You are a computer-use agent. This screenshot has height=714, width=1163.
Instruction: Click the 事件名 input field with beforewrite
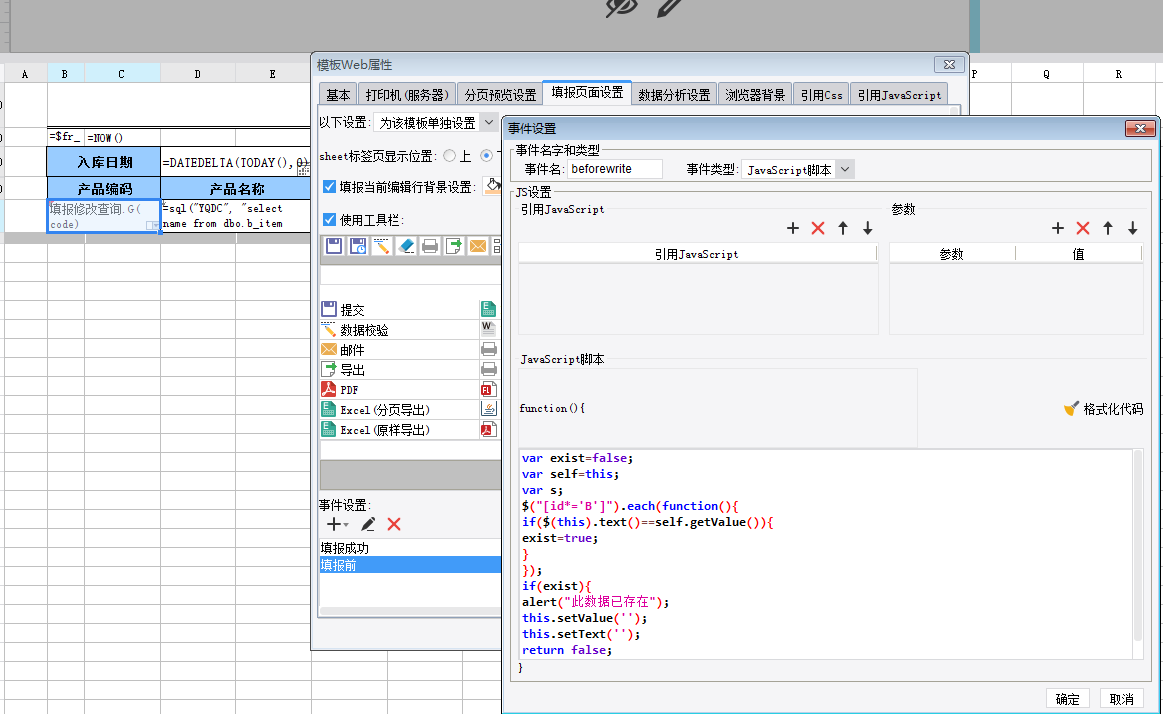pyautogui.click(x=614, y=169)
